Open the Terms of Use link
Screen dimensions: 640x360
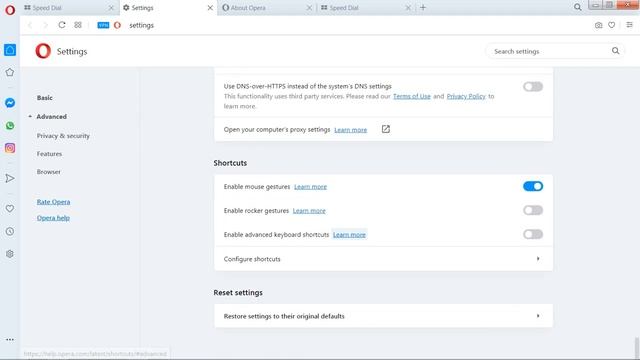point(411,96)
